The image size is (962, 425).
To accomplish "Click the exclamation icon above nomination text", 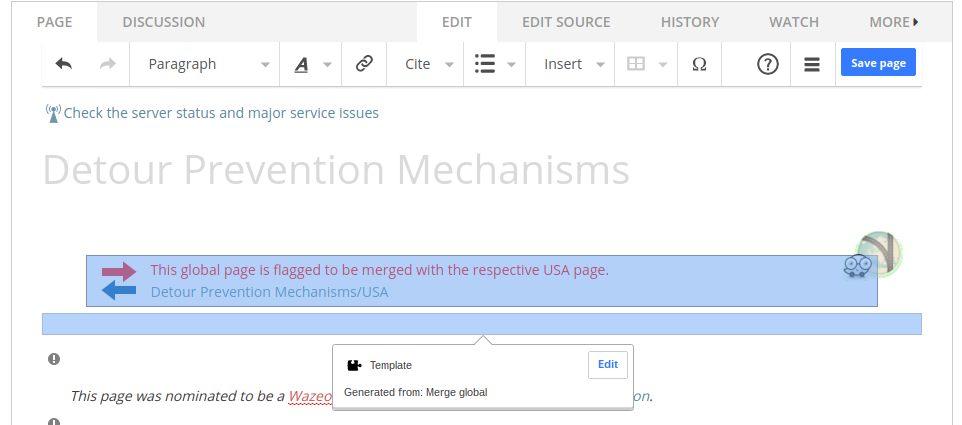I will [54, 359].
